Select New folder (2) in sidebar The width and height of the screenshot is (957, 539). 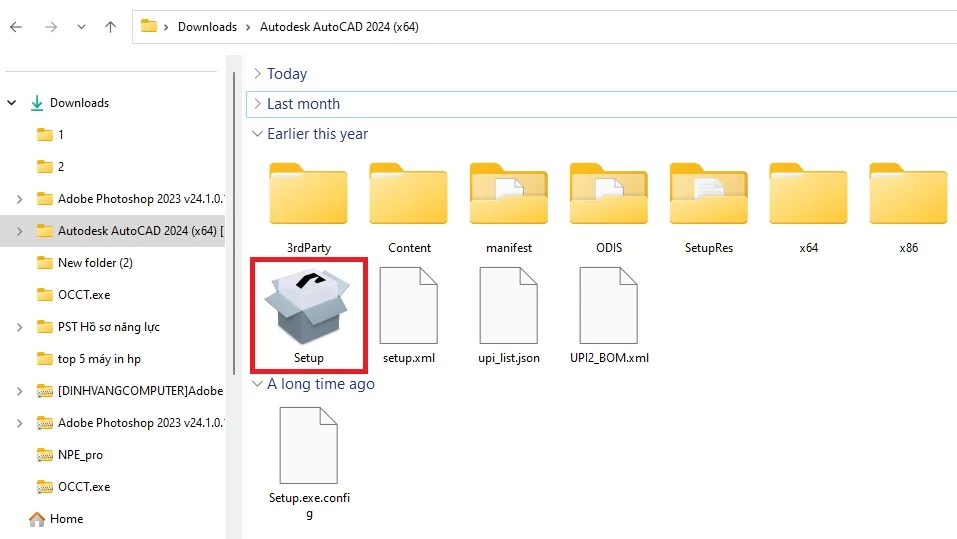click(85, 263)
